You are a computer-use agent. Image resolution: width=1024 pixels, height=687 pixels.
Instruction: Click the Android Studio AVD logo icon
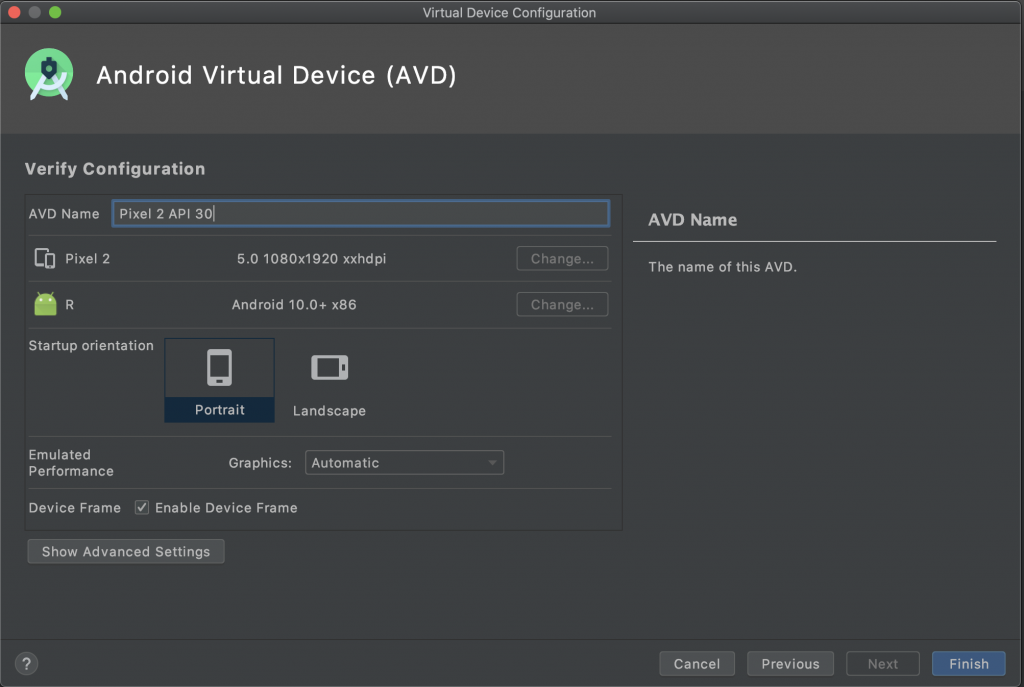[x=49, y=74]
